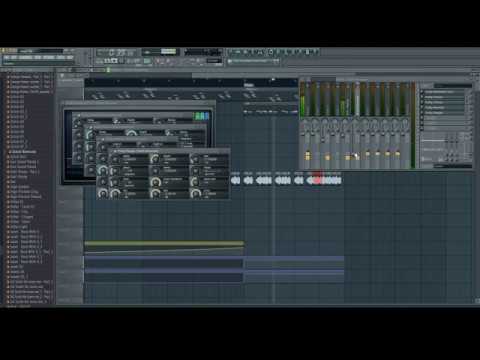480x360 pixels.
Task: Open the HELP menu in the main menu bar
Action: tap(70, 57)
